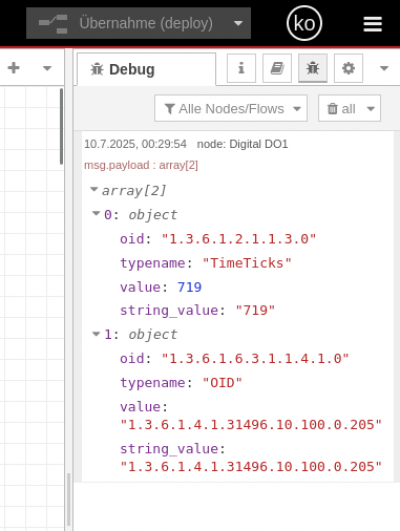Click msg.payload : array[2] label
Viewport: 400px width, 531px height.
(141, 165)
